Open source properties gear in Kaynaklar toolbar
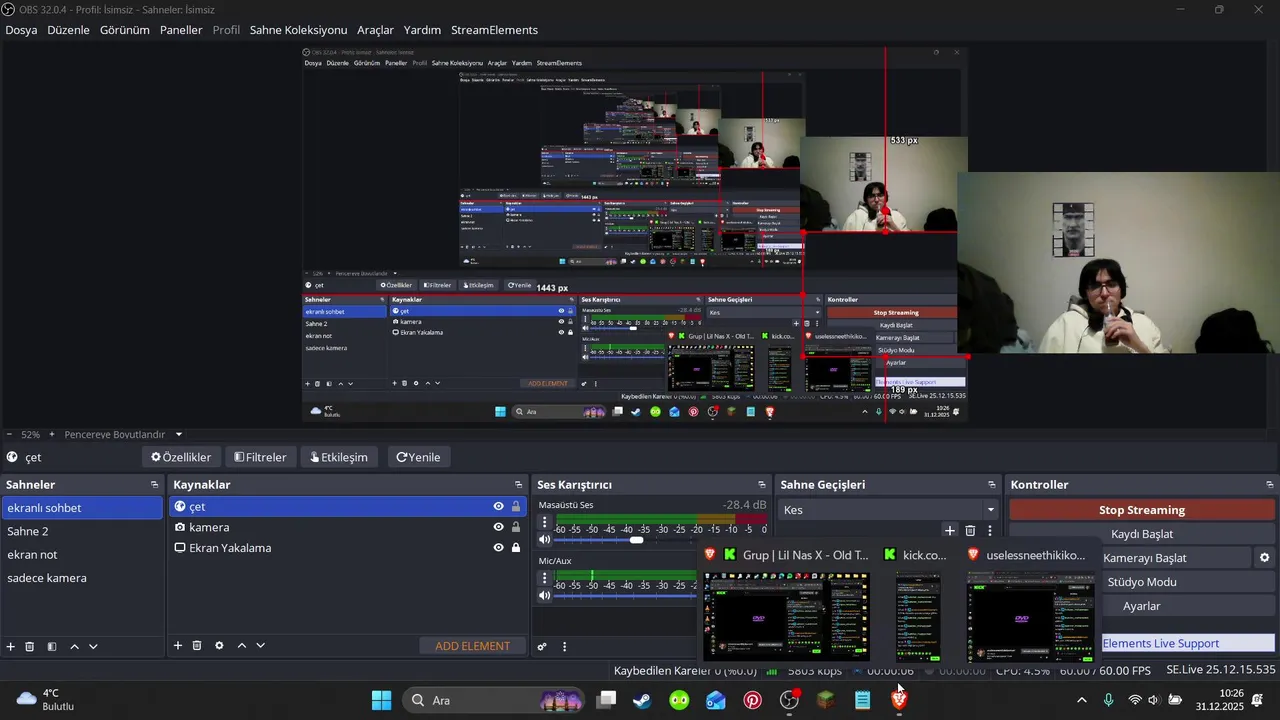Screen dimensions: 1280x720 pyautogui.click(x=219, y=646)
